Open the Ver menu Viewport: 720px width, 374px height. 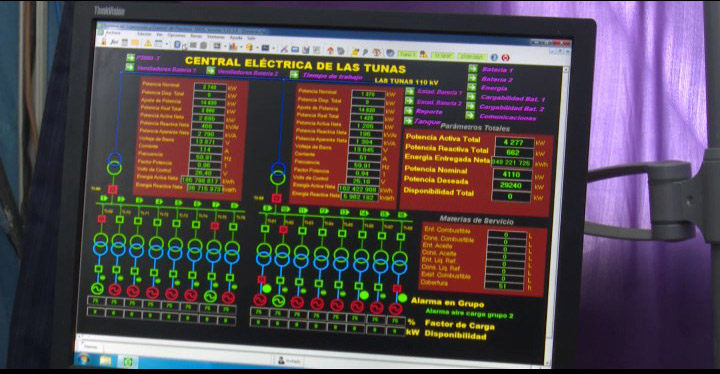(159, 34)
